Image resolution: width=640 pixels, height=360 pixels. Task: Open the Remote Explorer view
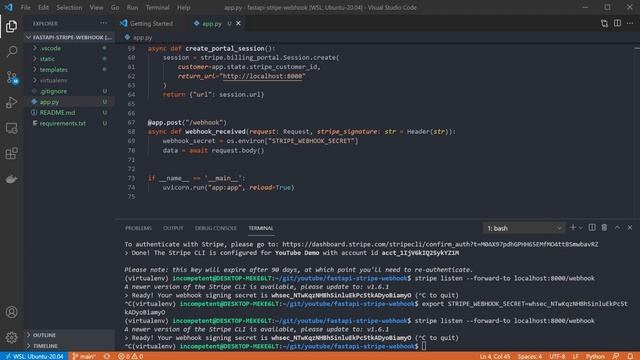(11, 128)
